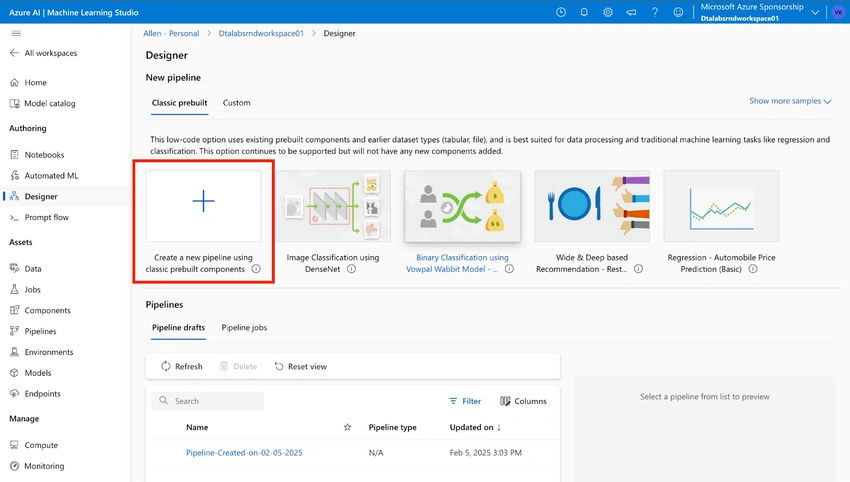
Task: Open the help question mark icon
Action: tap(655, 12)
